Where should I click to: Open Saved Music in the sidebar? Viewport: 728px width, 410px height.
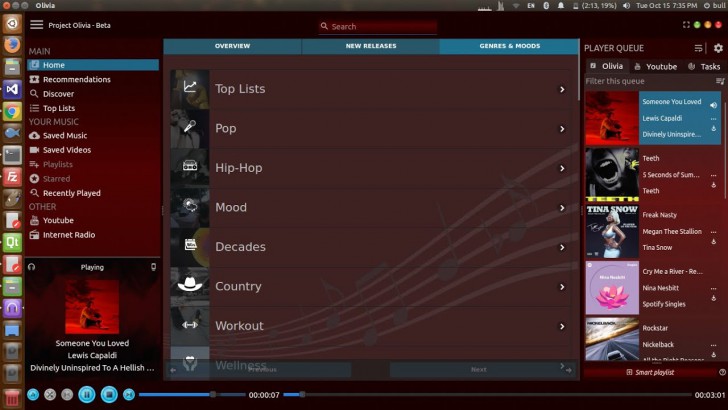tap(93, 136)
